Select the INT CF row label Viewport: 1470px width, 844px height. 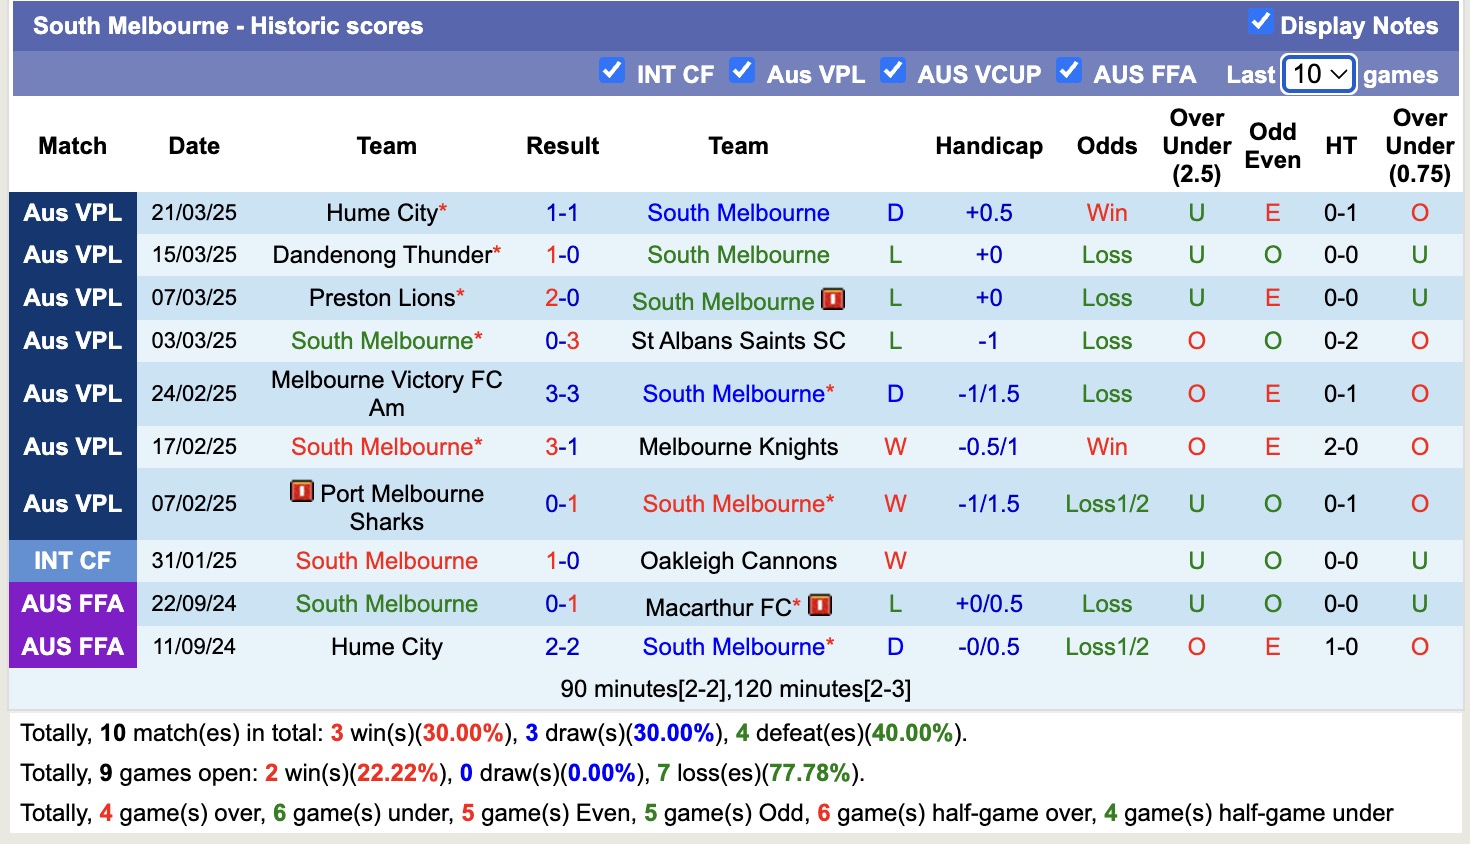click(72, 560)
